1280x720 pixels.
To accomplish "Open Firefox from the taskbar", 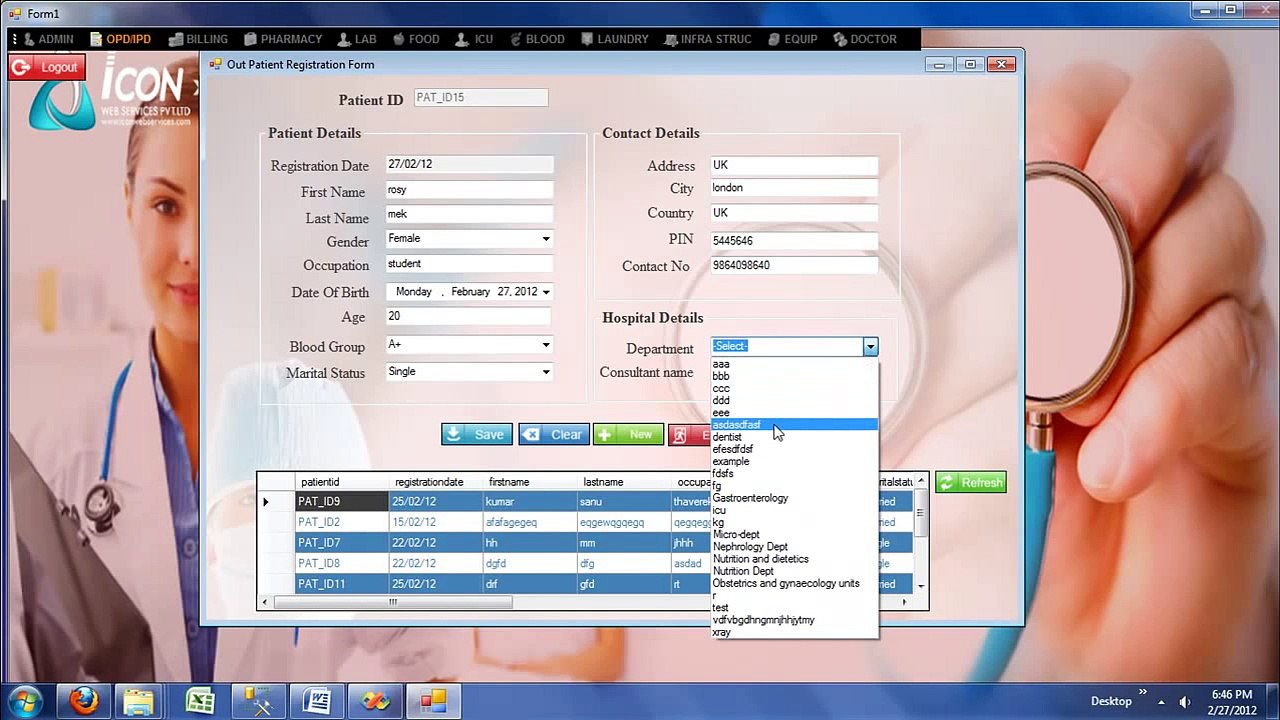I will pos(84,701).
